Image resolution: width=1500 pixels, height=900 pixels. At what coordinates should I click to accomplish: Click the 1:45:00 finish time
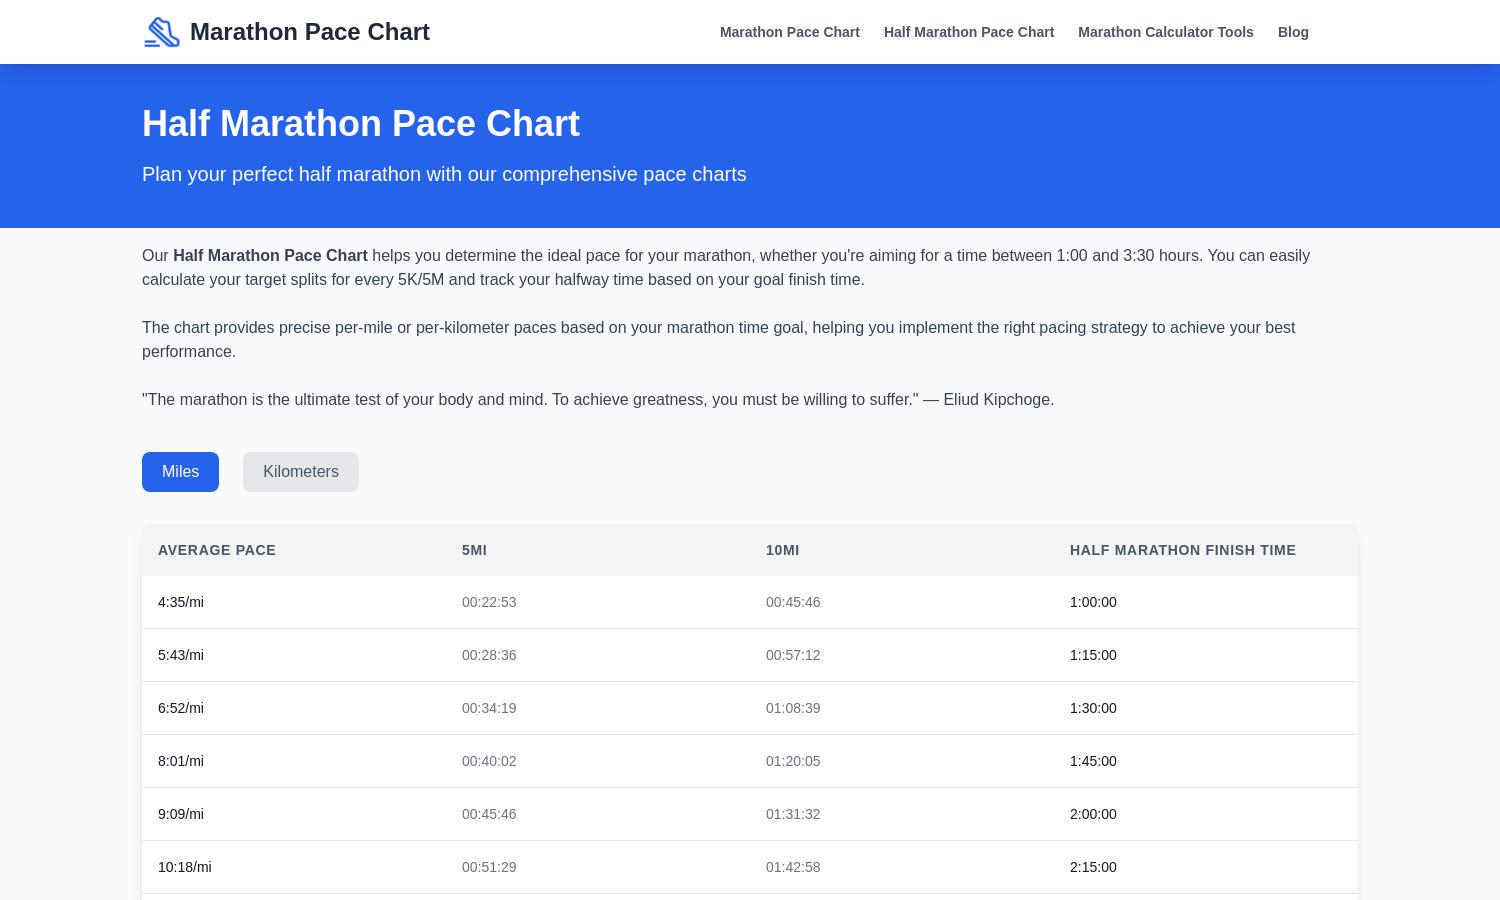tap(1093, 761)
